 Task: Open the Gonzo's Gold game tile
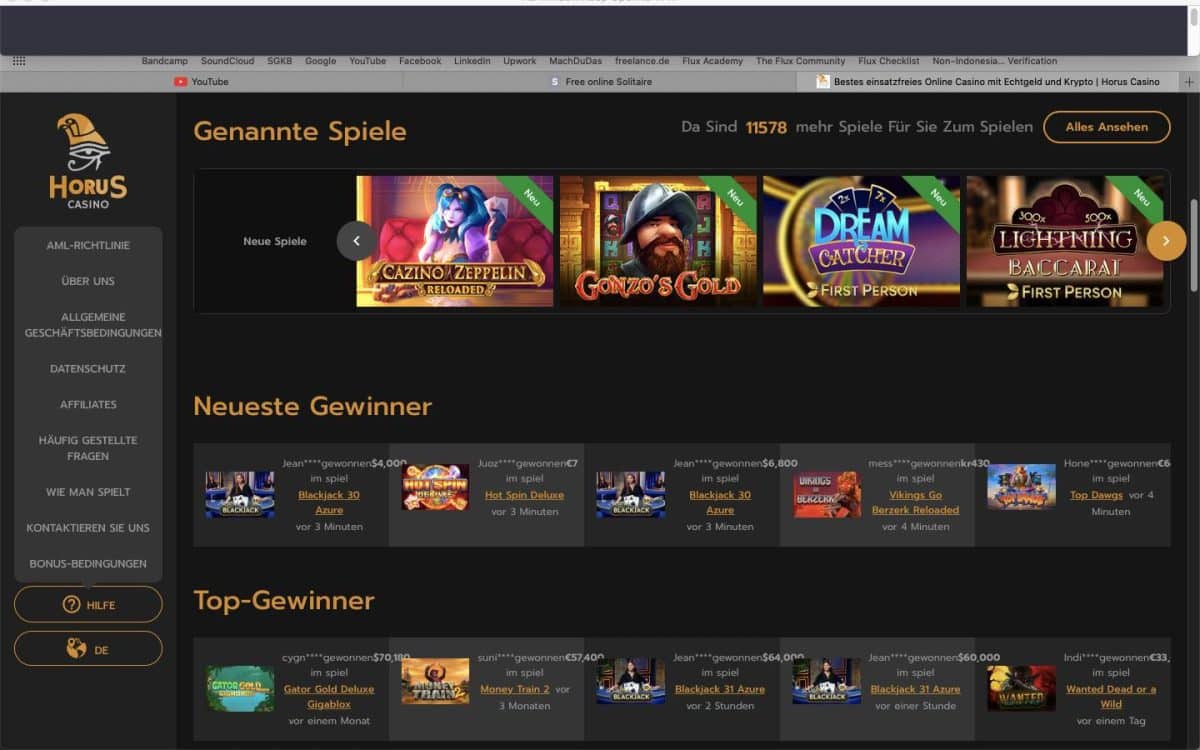(x=658, y=241)
